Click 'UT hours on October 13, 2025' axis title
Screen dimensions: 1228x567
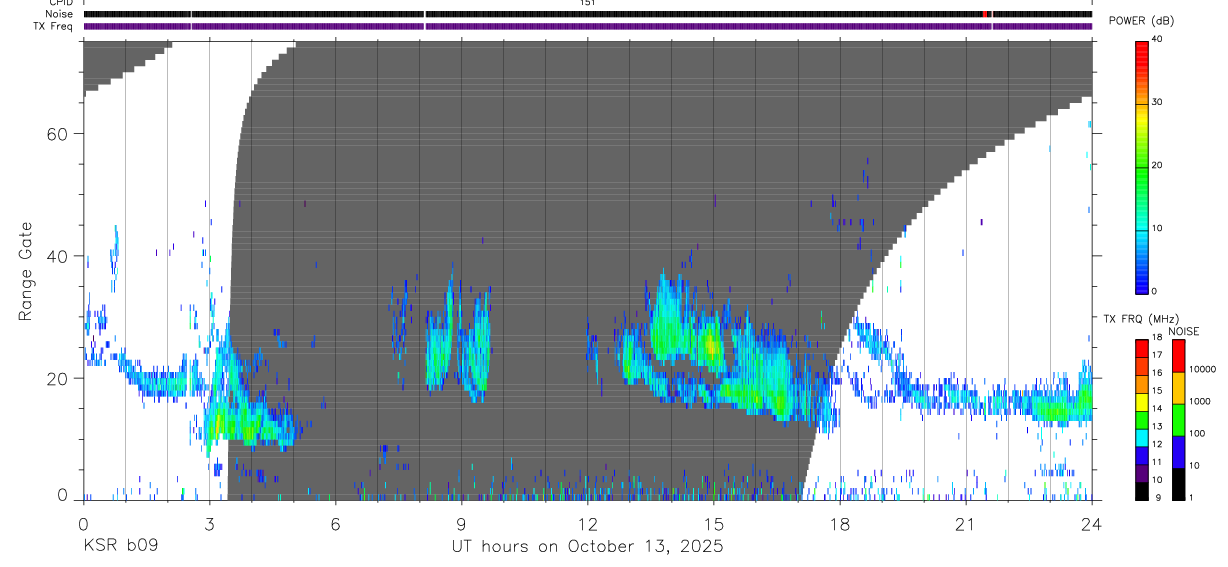click(587, 546)
